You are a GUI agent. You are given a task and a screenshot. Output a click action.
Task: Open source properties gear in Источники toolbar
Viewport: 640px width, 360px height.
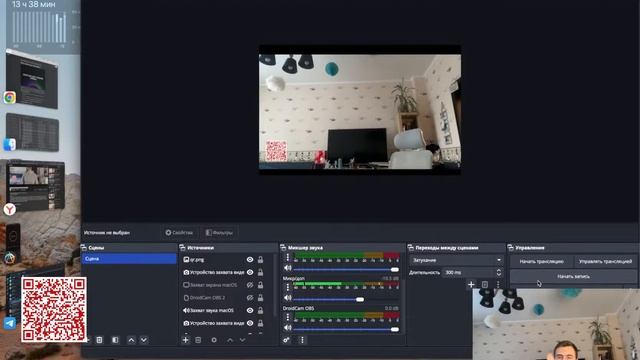pos(214,340)
